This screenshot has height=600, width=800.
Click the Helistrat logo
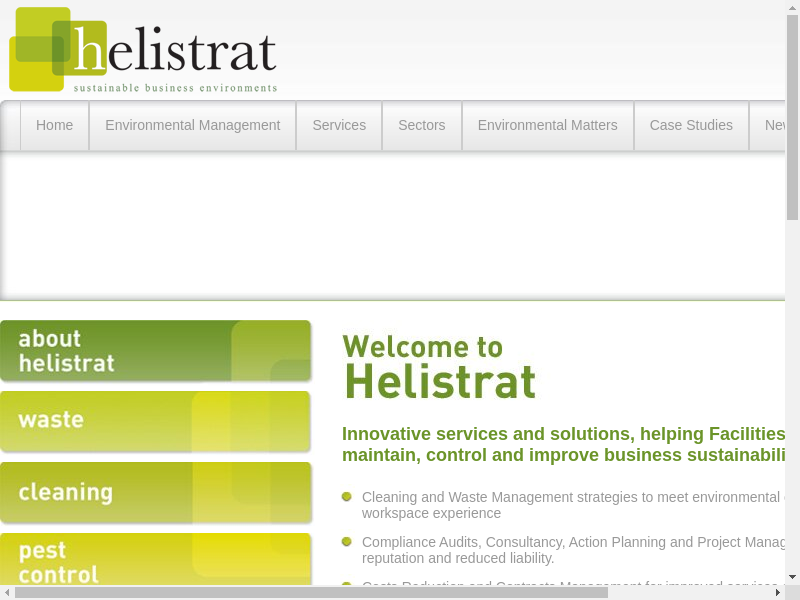pyautogui.click(x=143, y=50)
